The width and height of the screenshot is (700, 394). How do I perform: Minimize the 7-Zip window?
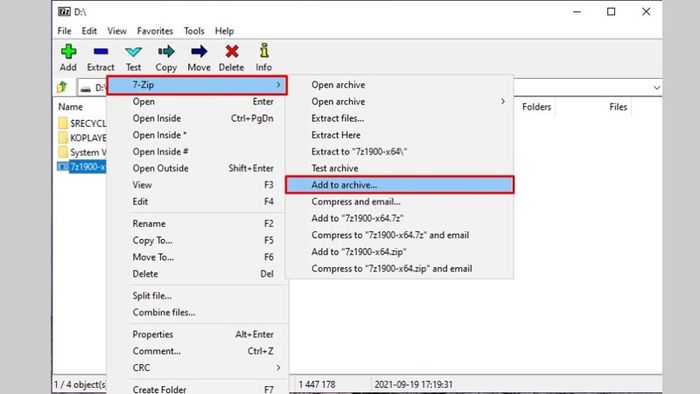[x=577, y=12]
